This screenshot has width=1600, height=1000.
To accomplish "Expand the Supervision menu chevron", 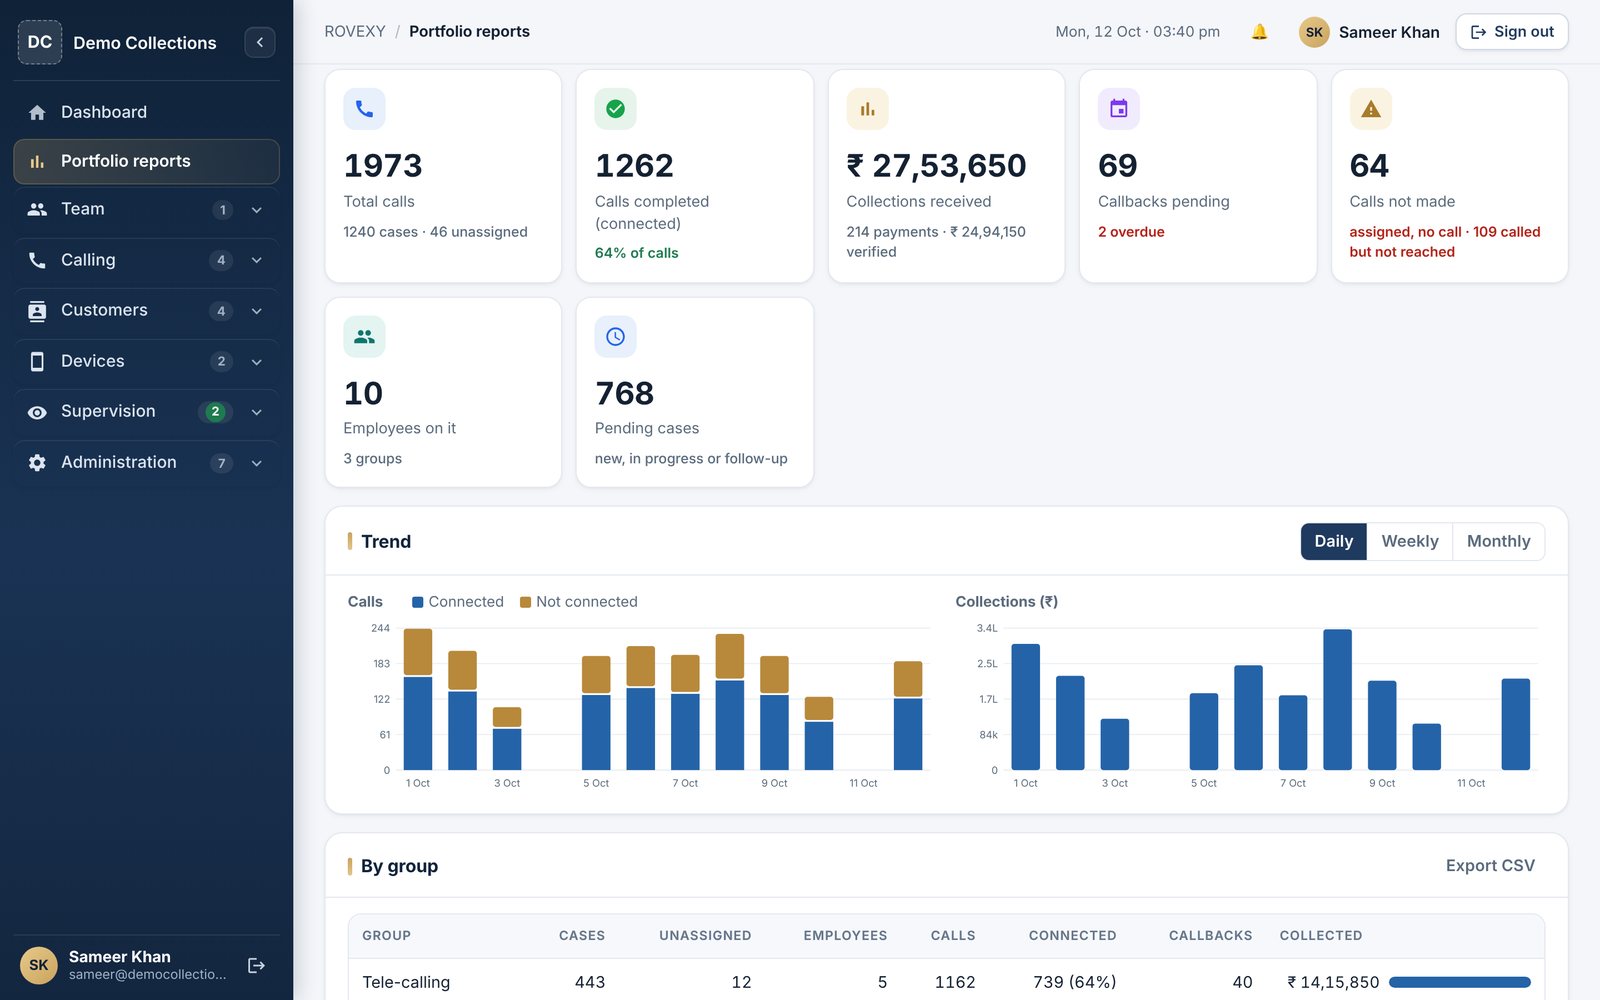I will point(257,412).
